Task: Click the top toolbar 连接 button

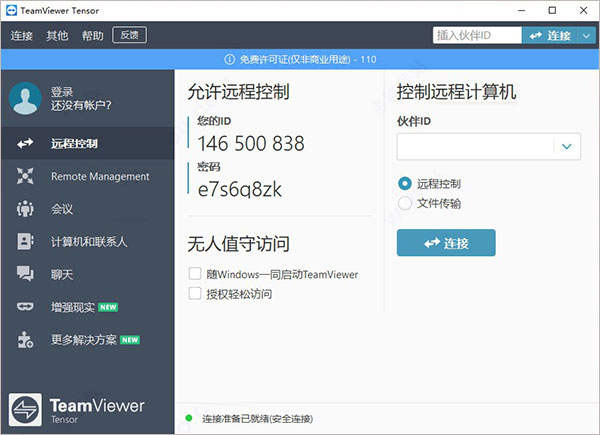Action: click(550, 36)
